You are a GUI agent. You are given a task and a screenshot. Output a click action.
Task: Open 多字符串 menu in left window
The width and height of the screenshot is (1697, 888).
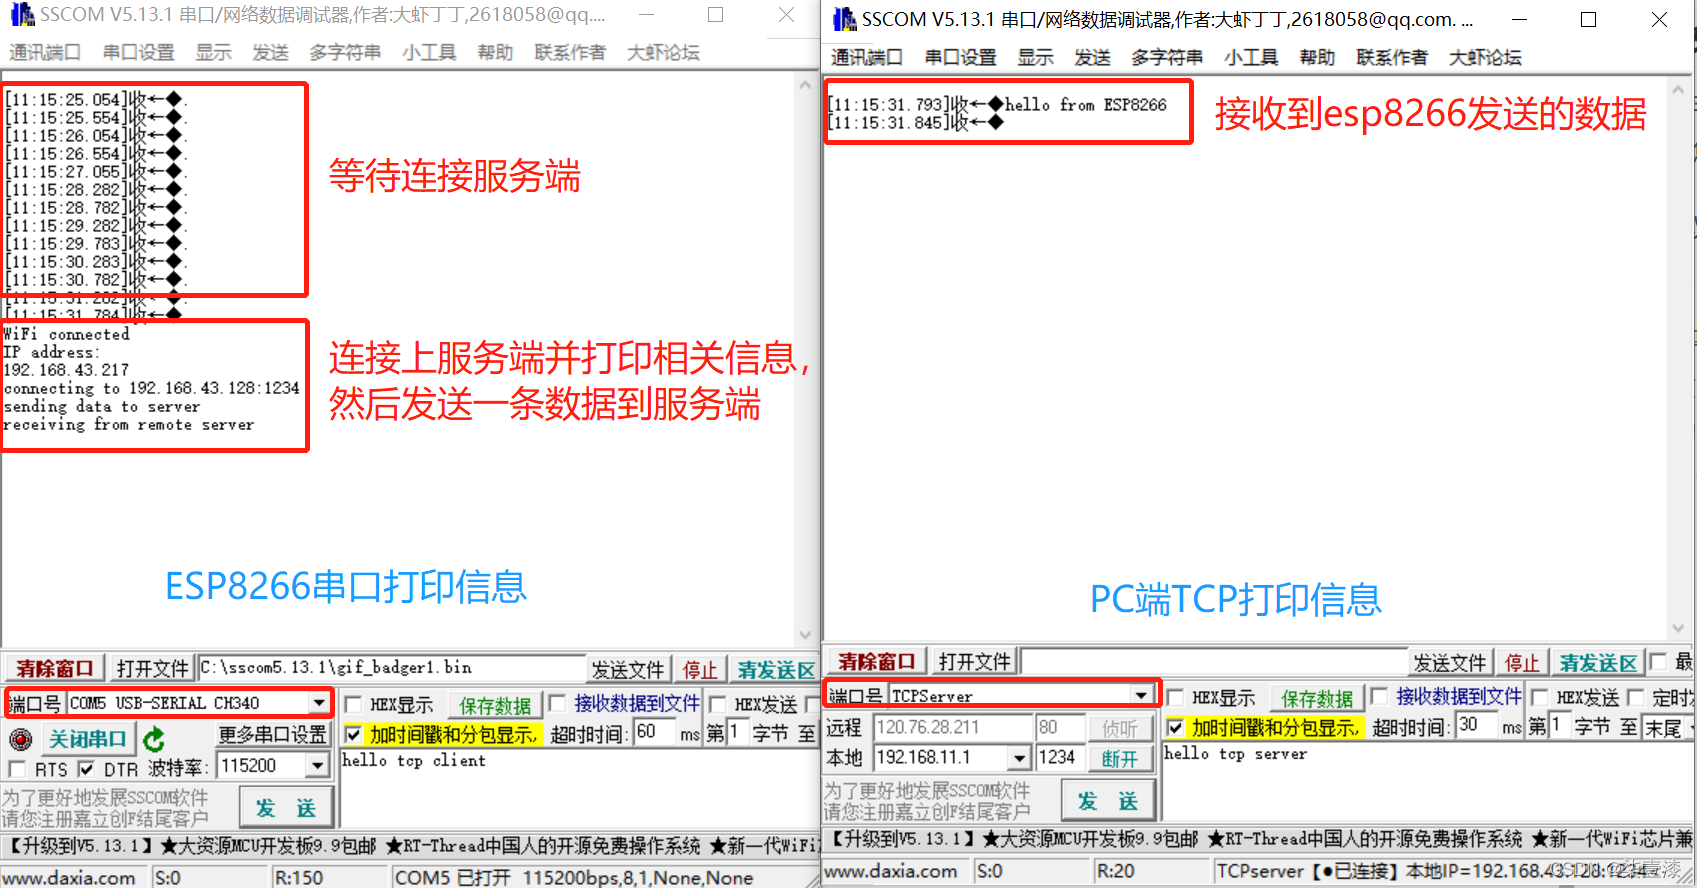point(345,52)
